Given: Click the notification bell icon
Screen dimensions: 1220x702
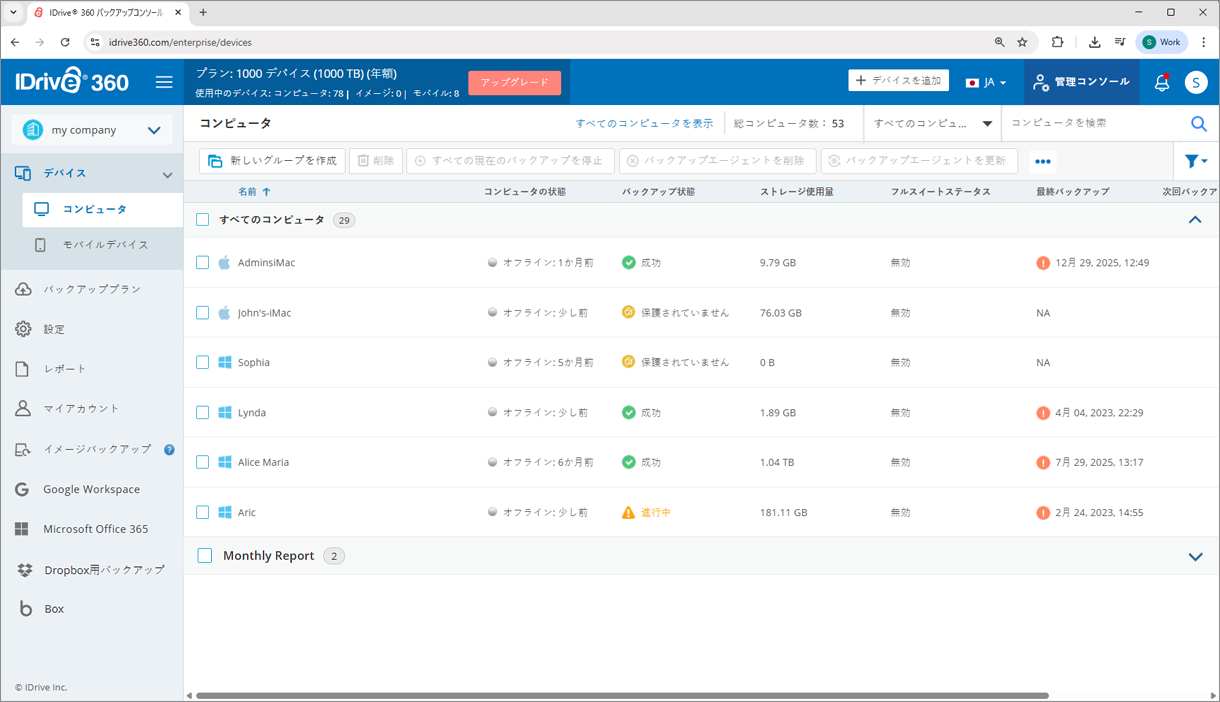Looking at the screenshot, I should pyautogui.click(x=1161, y=83).
